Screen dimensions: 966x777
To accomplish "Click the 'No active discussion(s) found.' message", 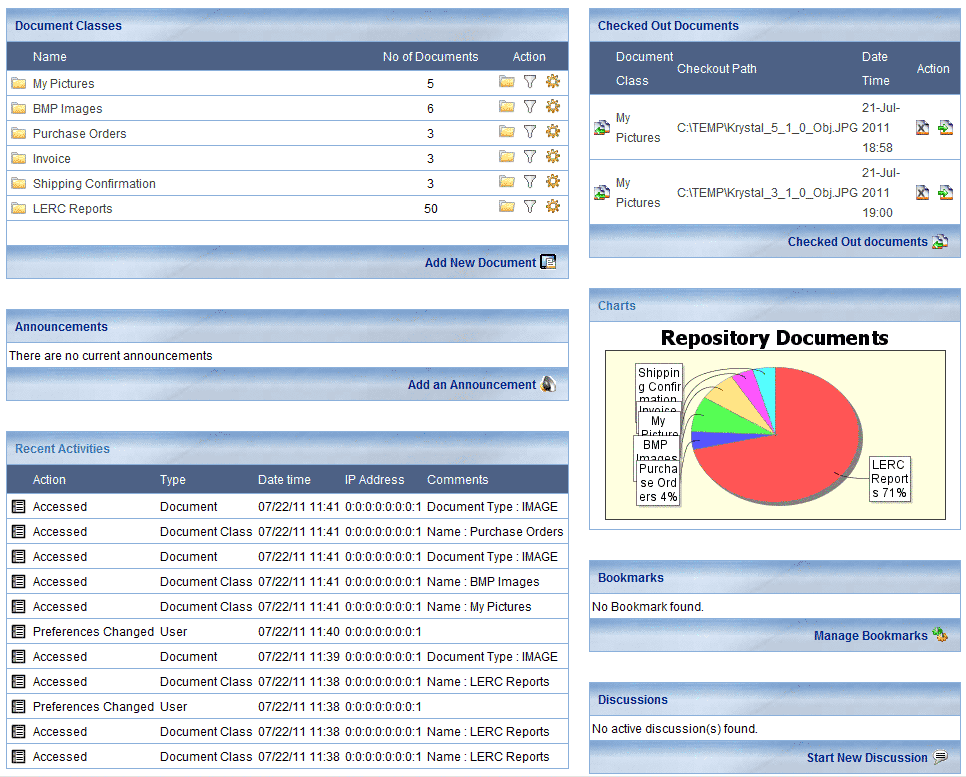I will pos(675,728).
